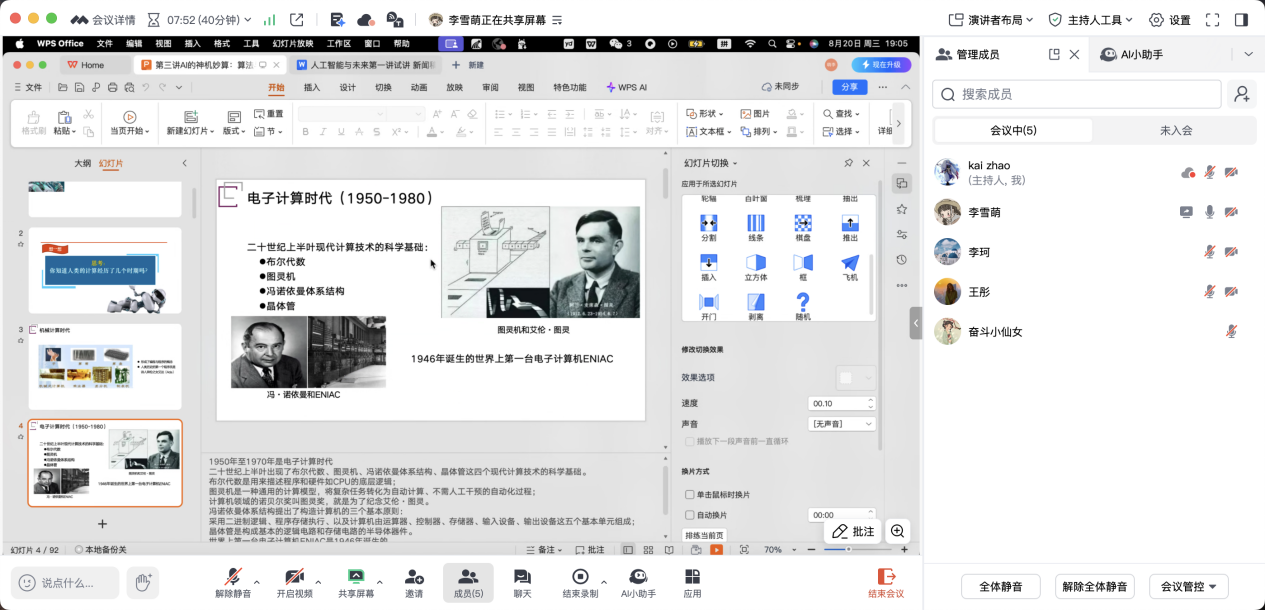Expand the 会议管控 dropdown

(x=1188, y=587)
